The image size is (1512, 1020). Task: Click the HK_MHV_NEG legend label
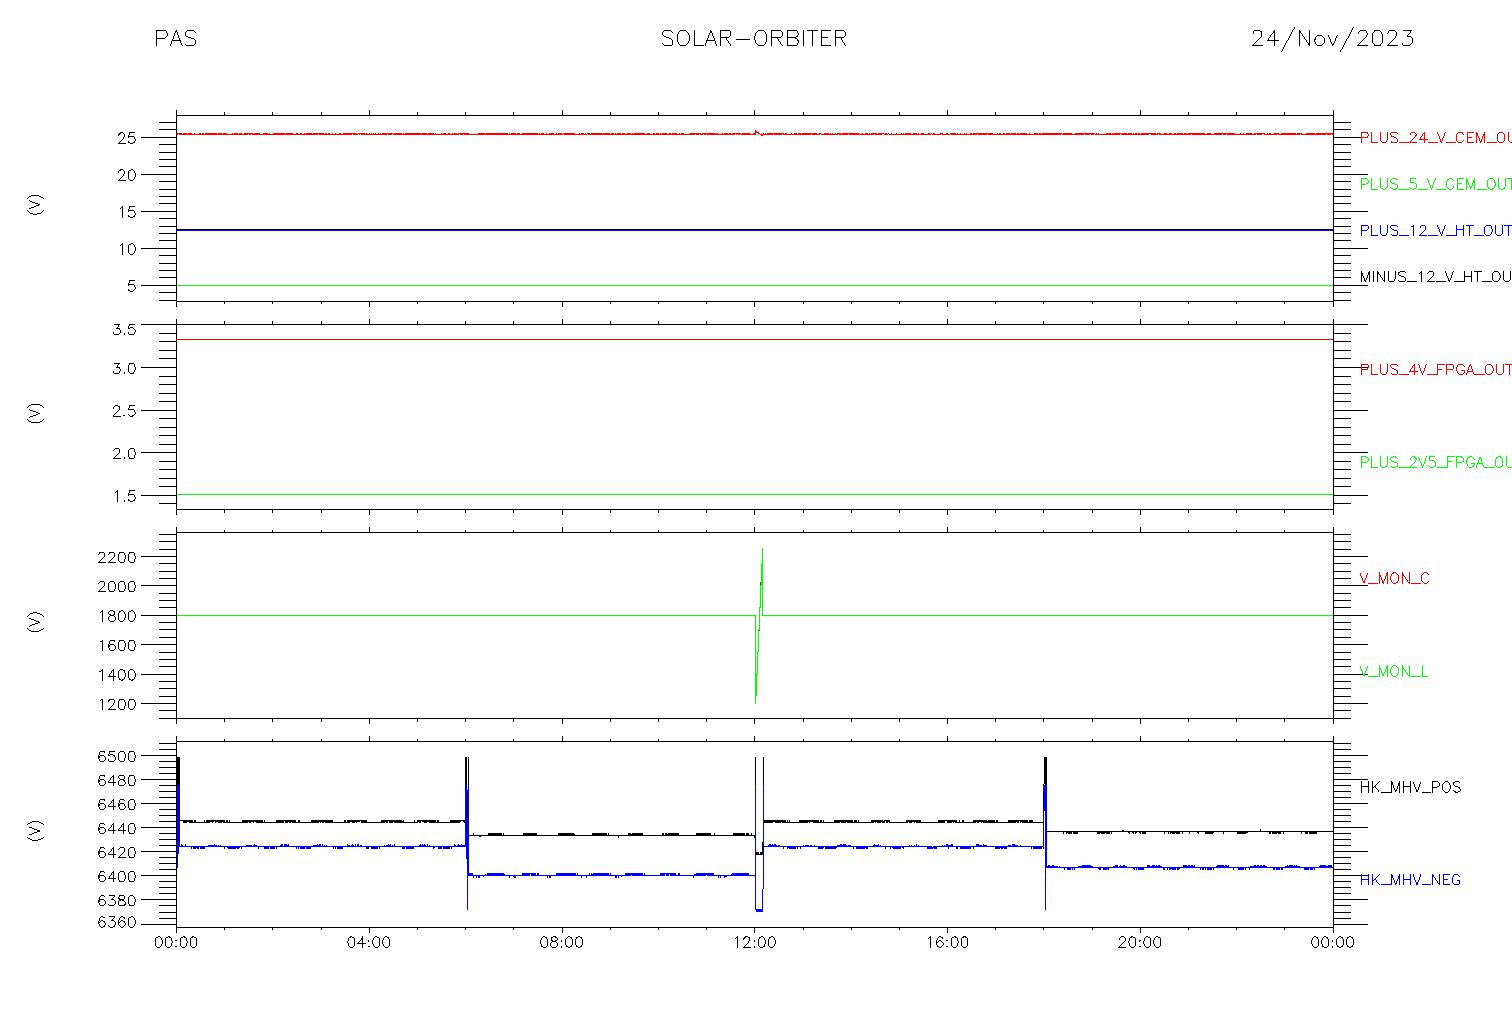[1410, 880]
